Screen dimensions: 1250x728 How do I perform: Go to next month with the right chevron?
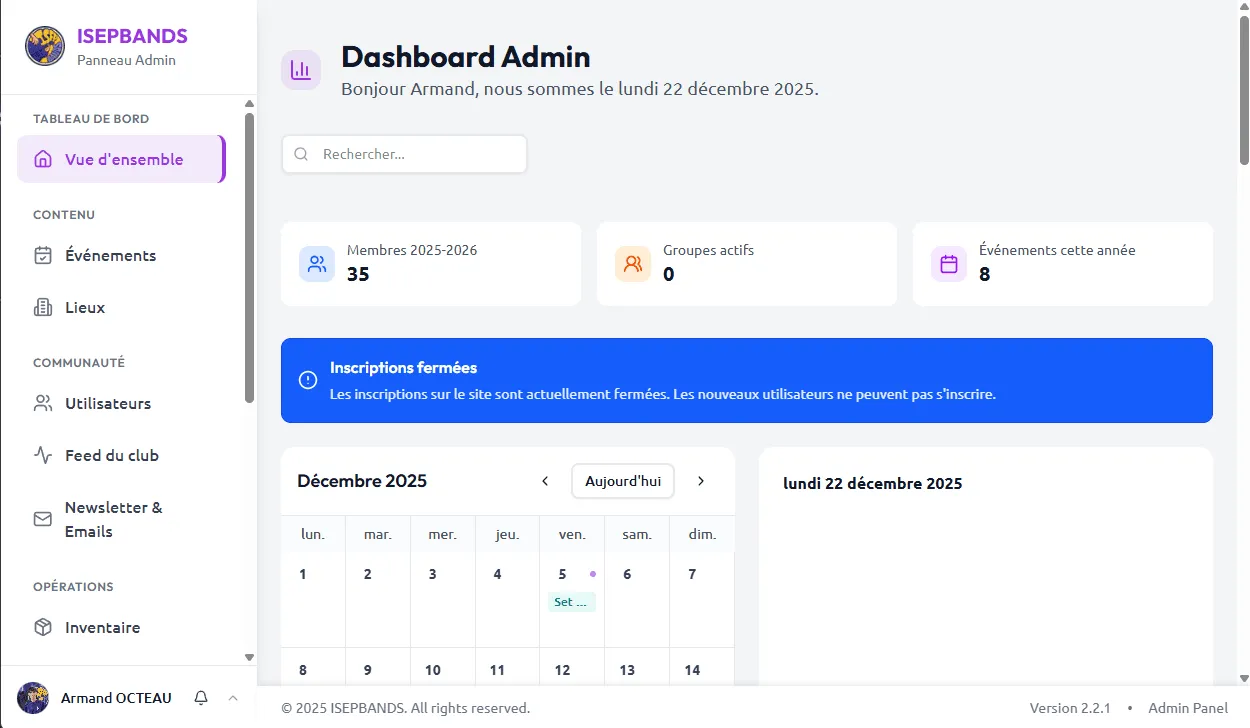(x=701, y=481)
